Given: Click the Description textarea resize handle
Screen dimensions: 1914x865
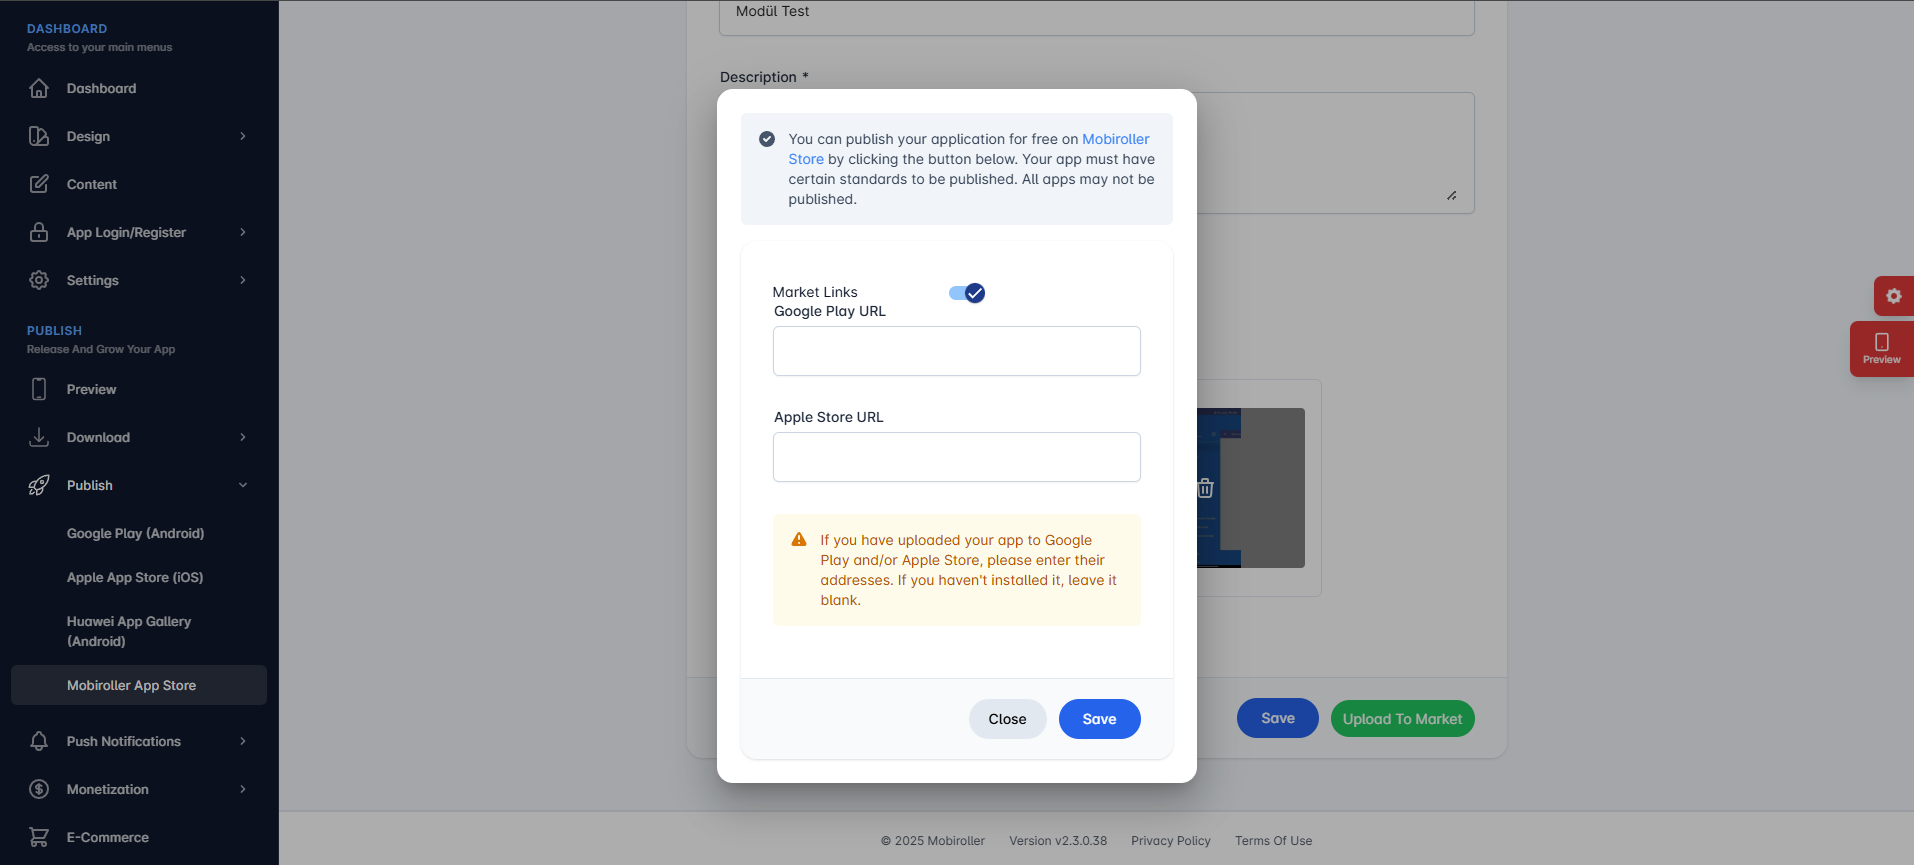Looking at the screenshot, I should [x=1452, y=196].
